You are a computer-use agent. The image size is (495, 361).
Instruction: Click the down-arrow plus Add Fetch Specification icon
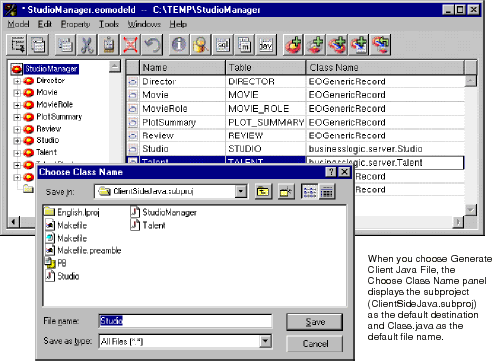pyautogui.click(x=358, y=44)
